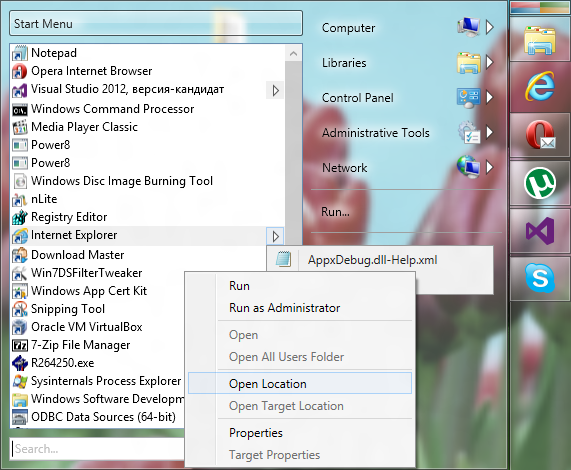Viewport: 571px width, 470px height.
Task: Click the Registry Editor program icon
Action: pyautogui.click(x=20, y=217)
